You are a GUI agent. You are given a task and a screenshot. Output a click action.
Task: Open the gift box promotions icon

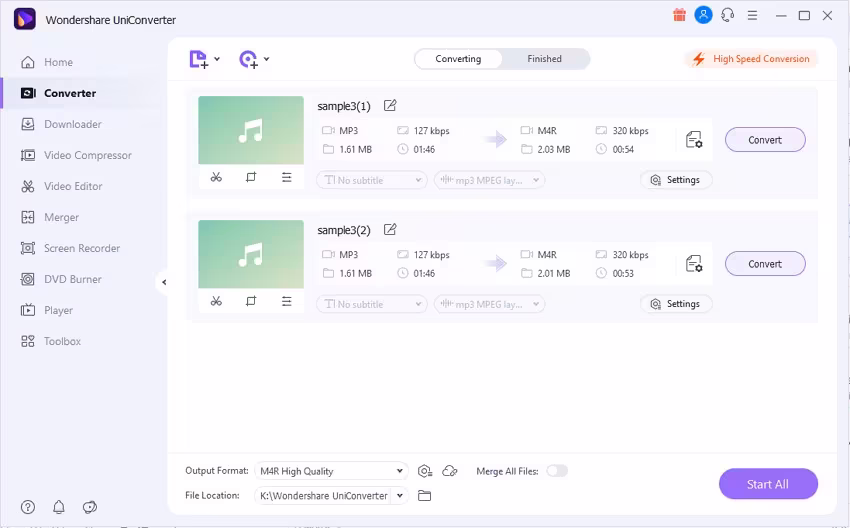point(679,15)
